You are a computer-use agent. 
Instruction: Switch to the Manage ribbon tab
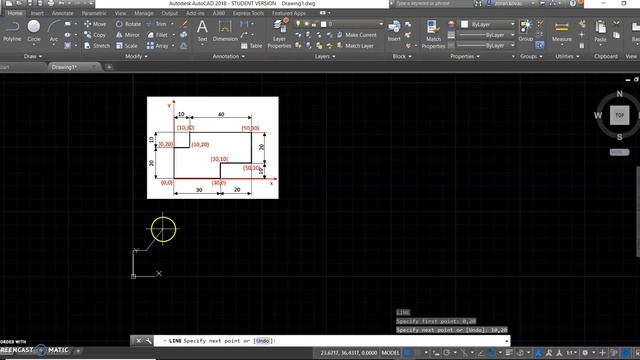click(144, 13)
